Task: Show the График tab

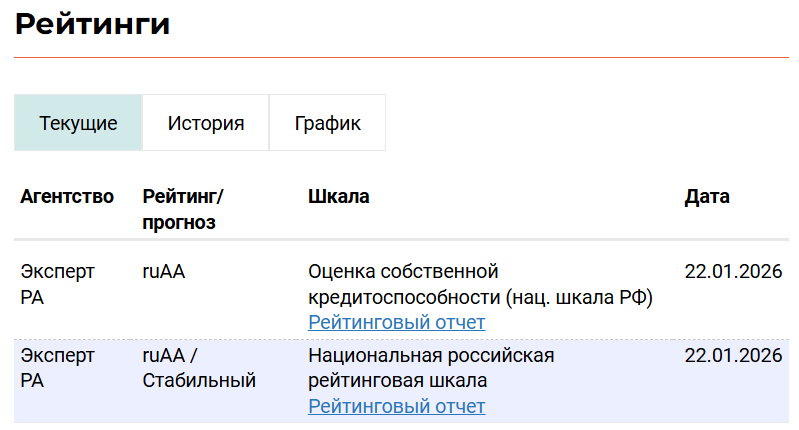Action: pos(327,123)
